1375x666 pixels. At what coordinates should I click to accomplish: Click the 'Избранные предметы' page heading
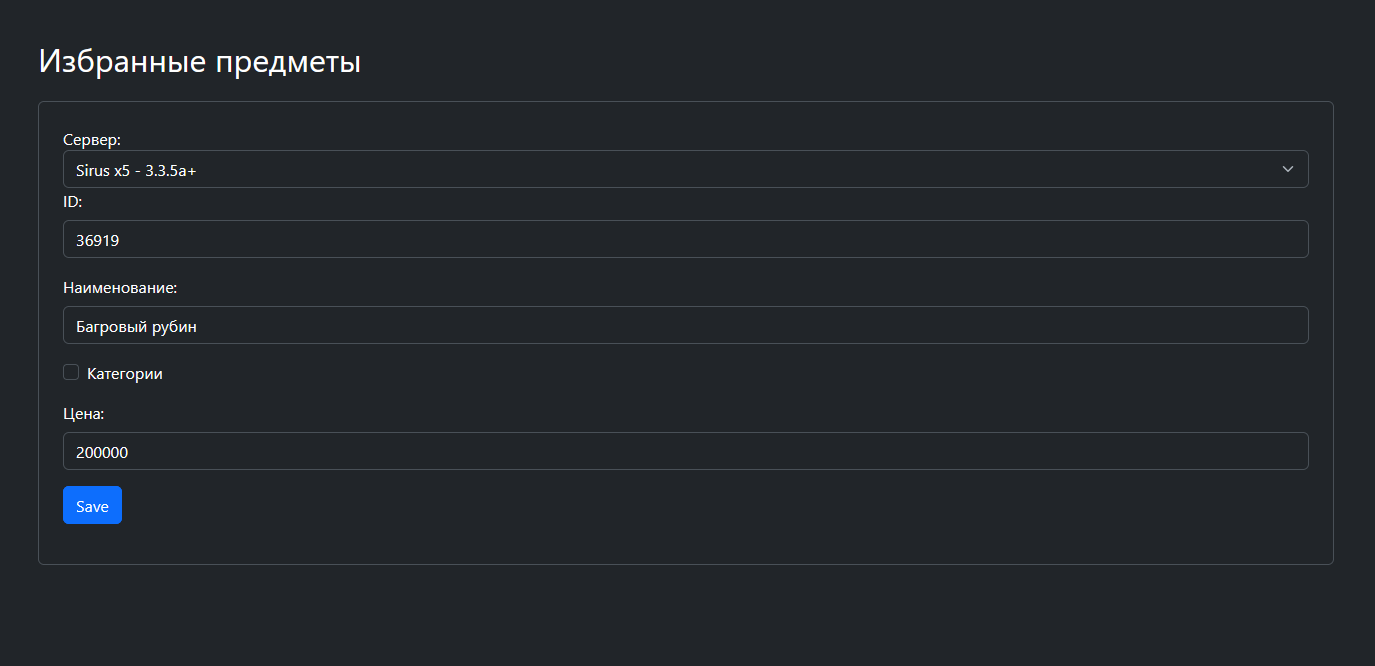[x=199, y=61]
